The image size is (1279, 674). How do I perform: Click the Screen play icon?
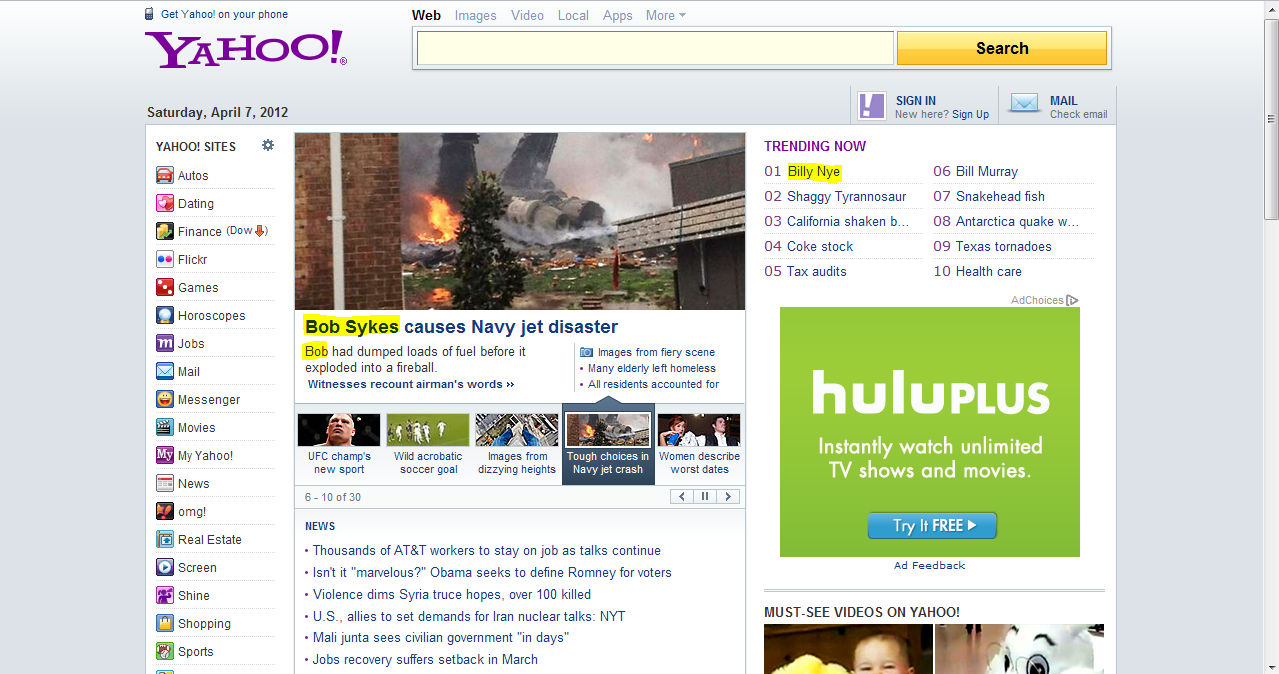[165, 567]
